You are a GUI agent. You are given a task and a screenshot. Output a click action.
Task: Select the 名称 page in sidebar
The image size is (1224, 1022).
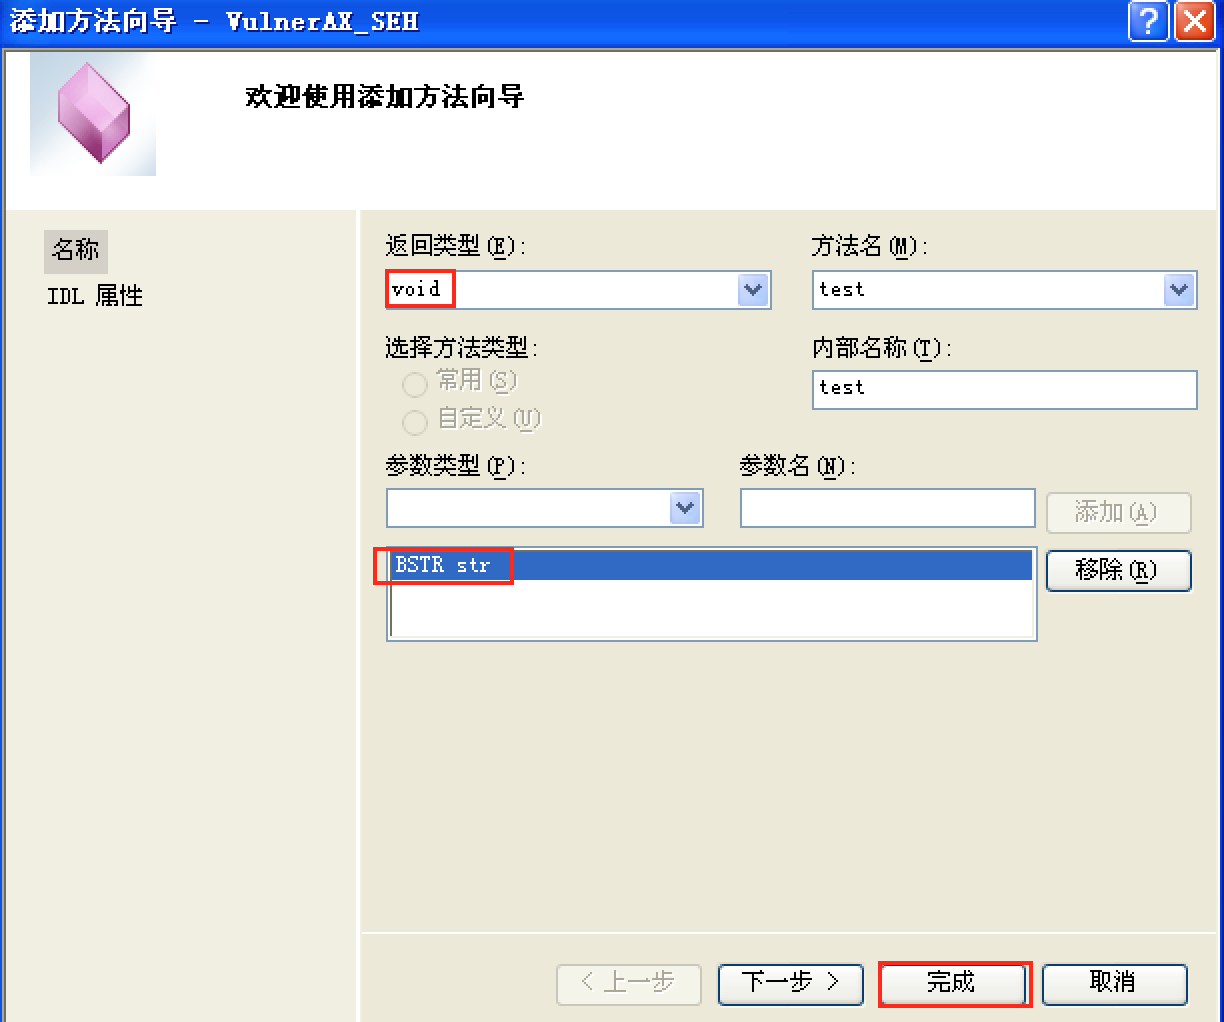[76, 249]
